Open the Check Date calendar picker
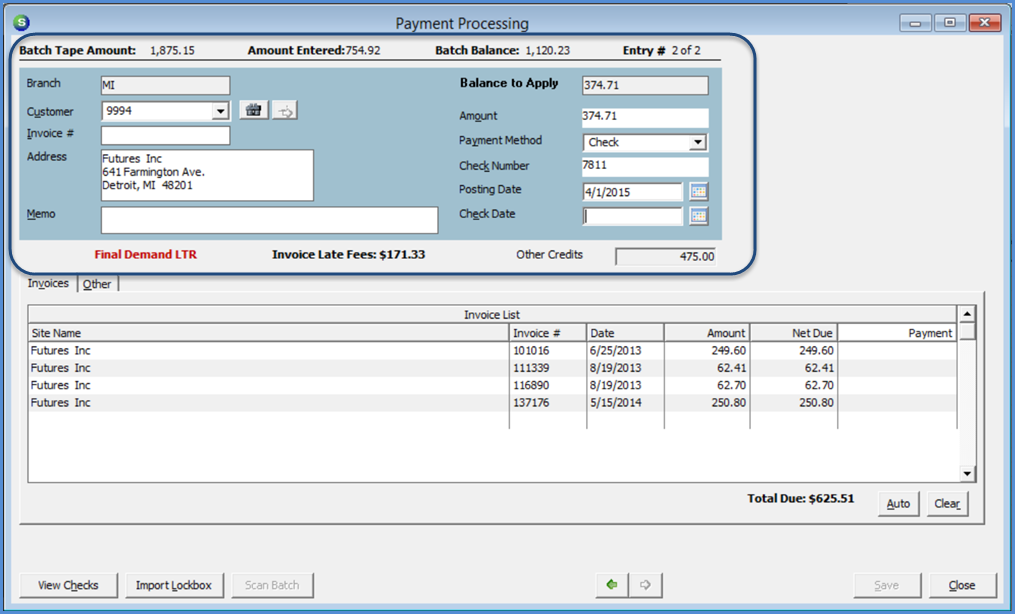The width and height of the screenshot is (1015, 614). (698, 215)
